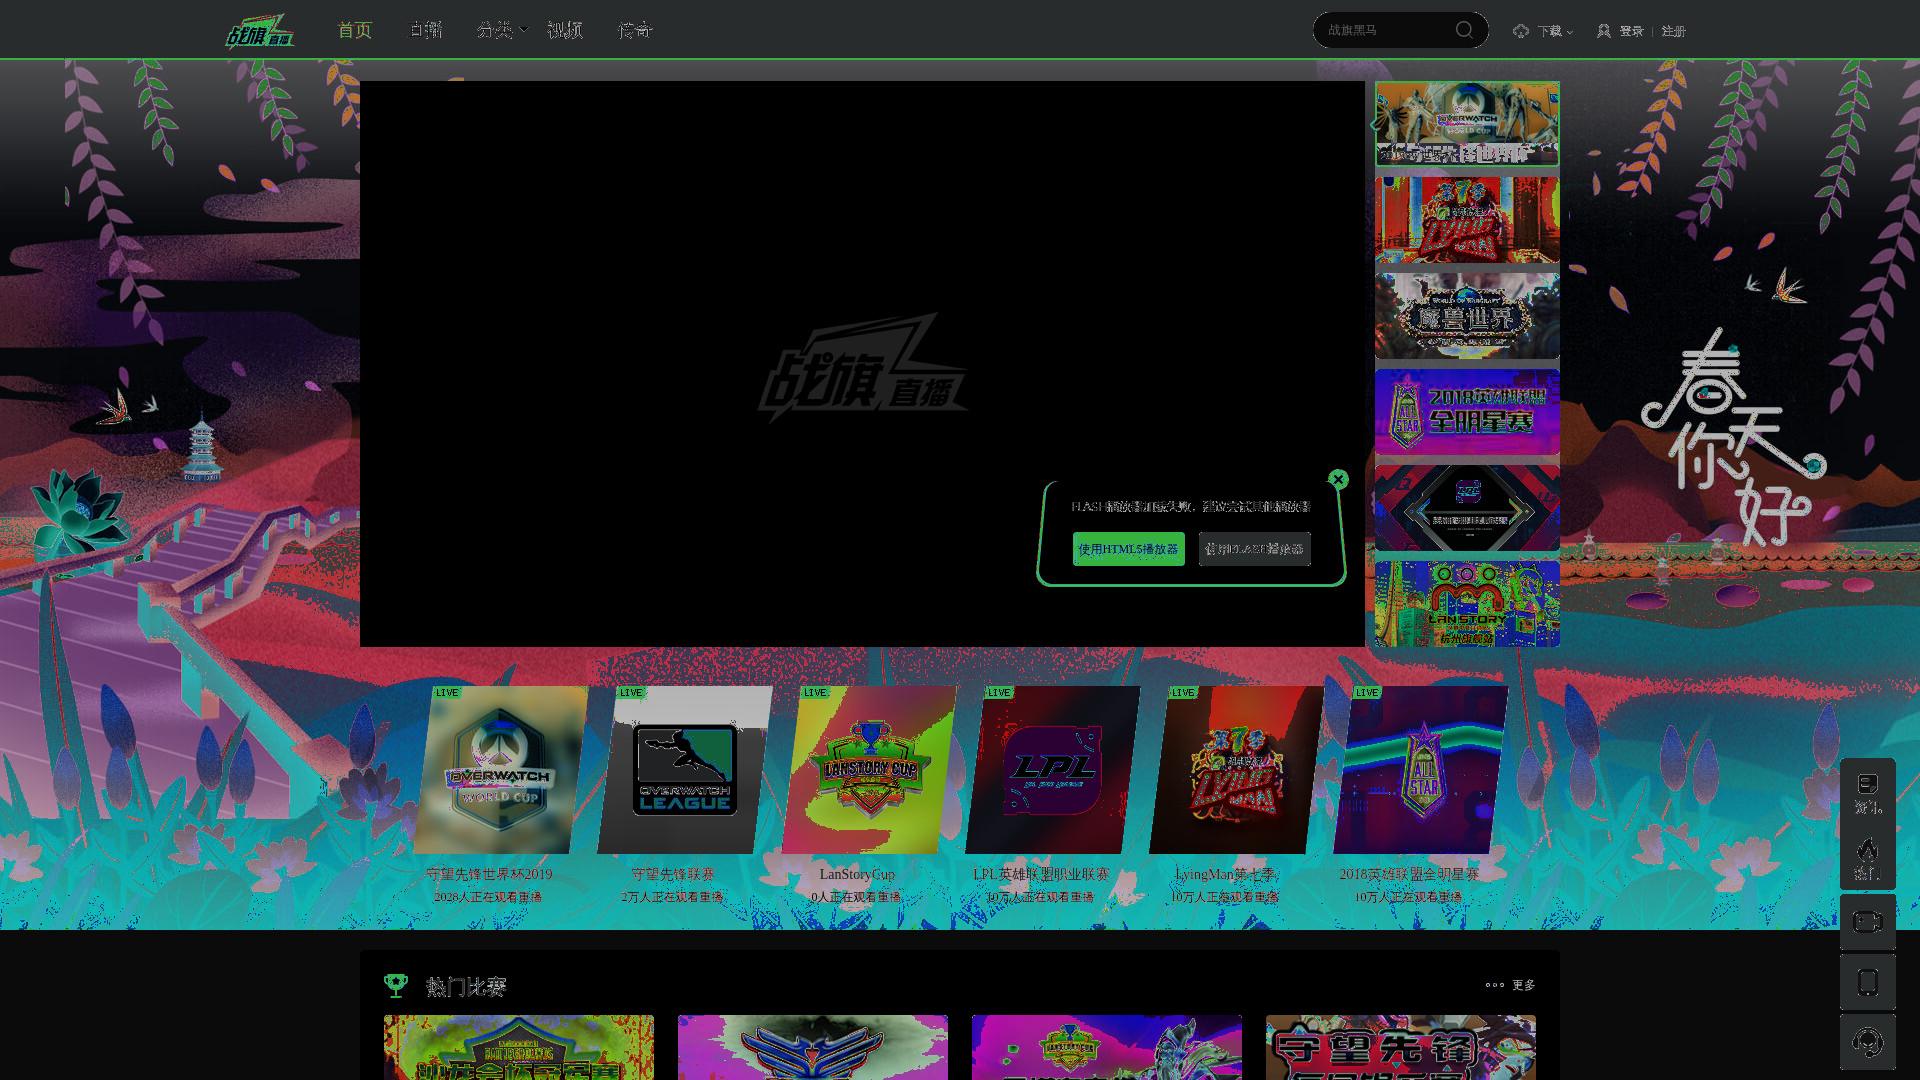
Task: Open 守望先锋 hot match card
Action: coord(1401,1047)
